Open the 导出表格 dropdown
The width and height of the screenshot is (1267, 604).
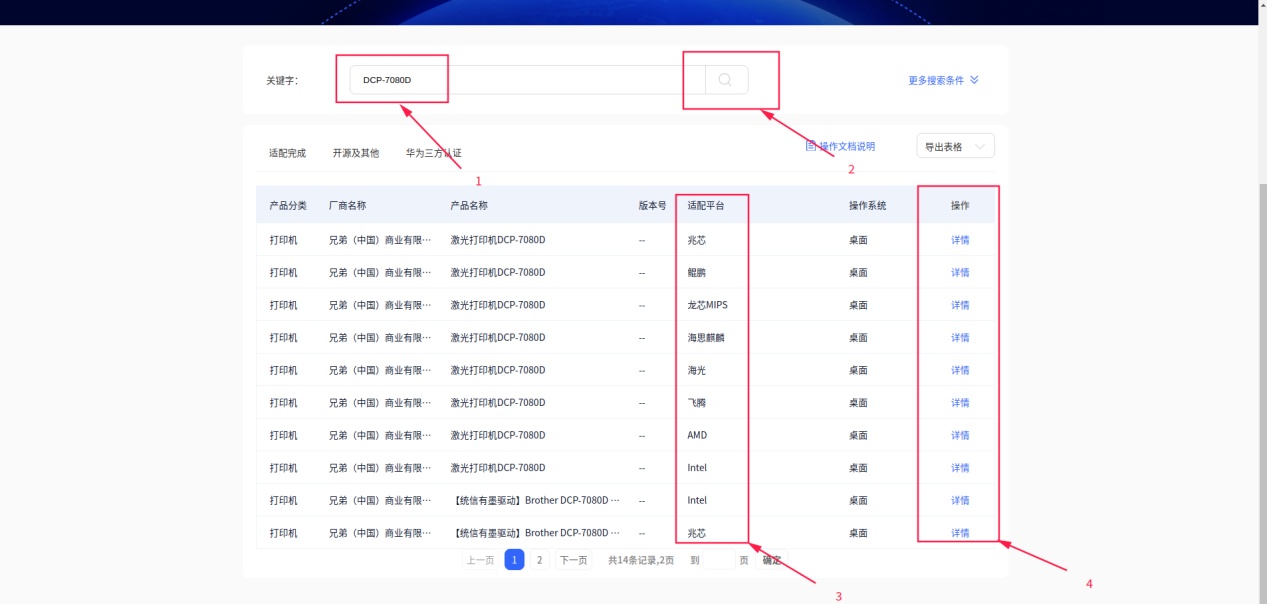click(x=955, y=146)
